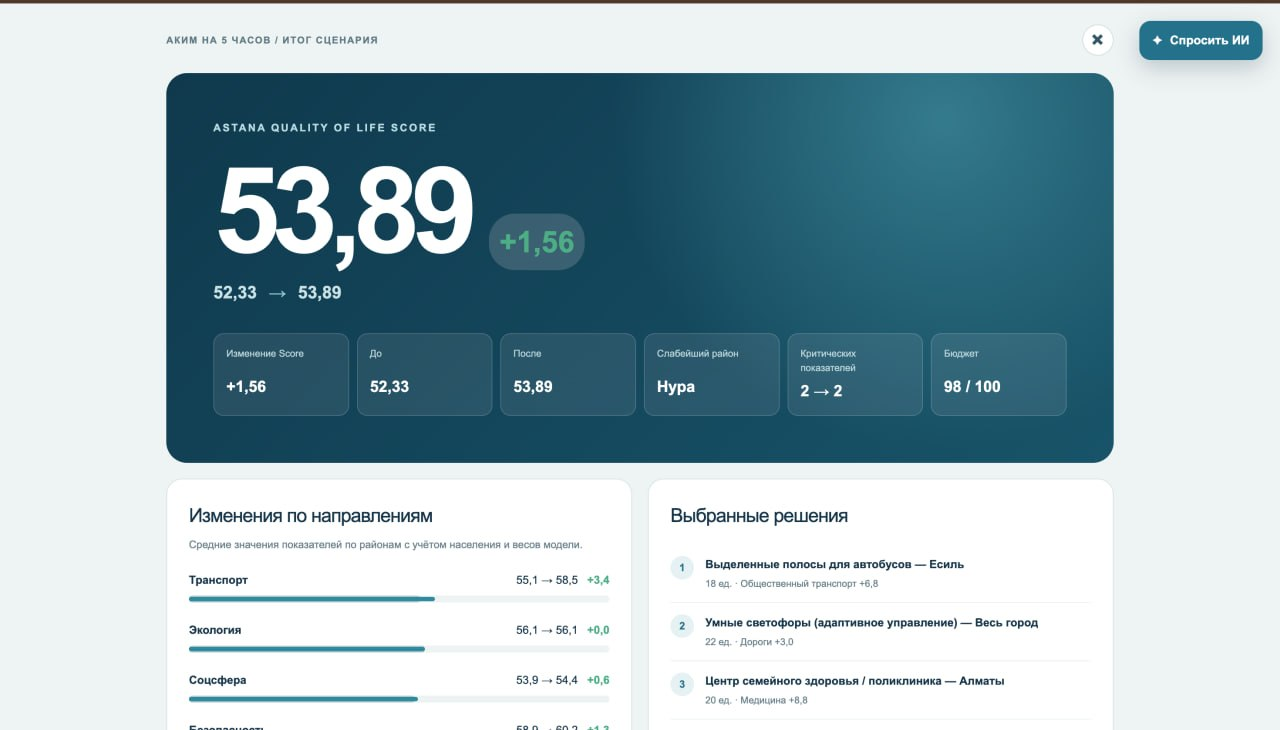Open the Спросить ИИ assistant button
Image resolution: width=1280 pixels, height=730 pixels.
1200,41
